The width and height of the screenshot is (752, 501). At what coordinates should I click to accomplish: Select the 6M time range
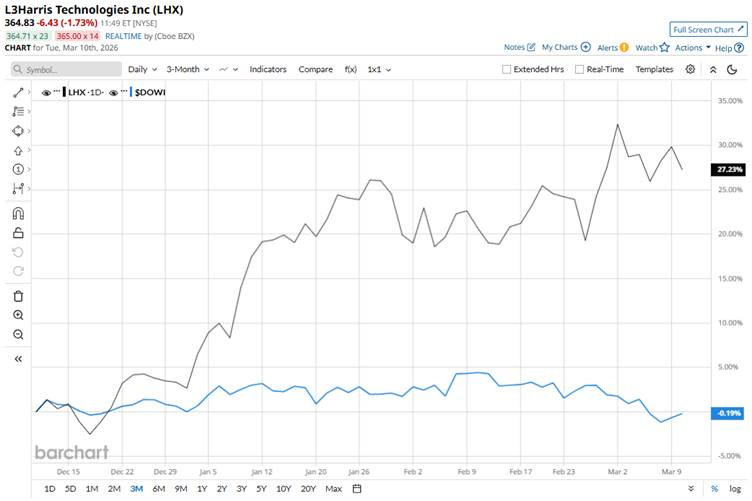[158, 489]
